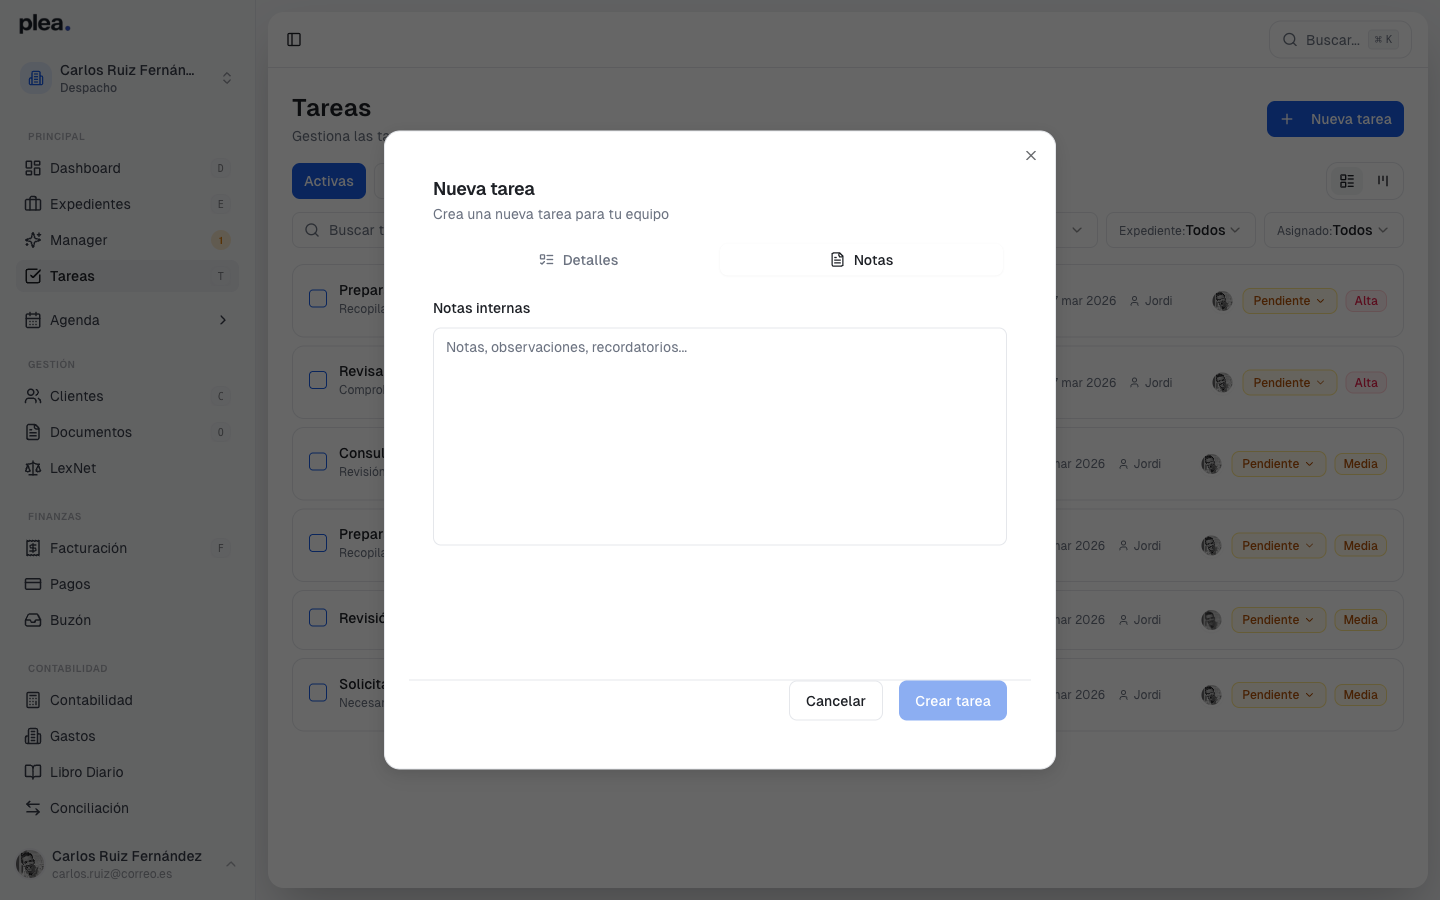Screen dimensions: 1440x900
Task: Select the Notas tab
Action: click(x=862, y=260)
